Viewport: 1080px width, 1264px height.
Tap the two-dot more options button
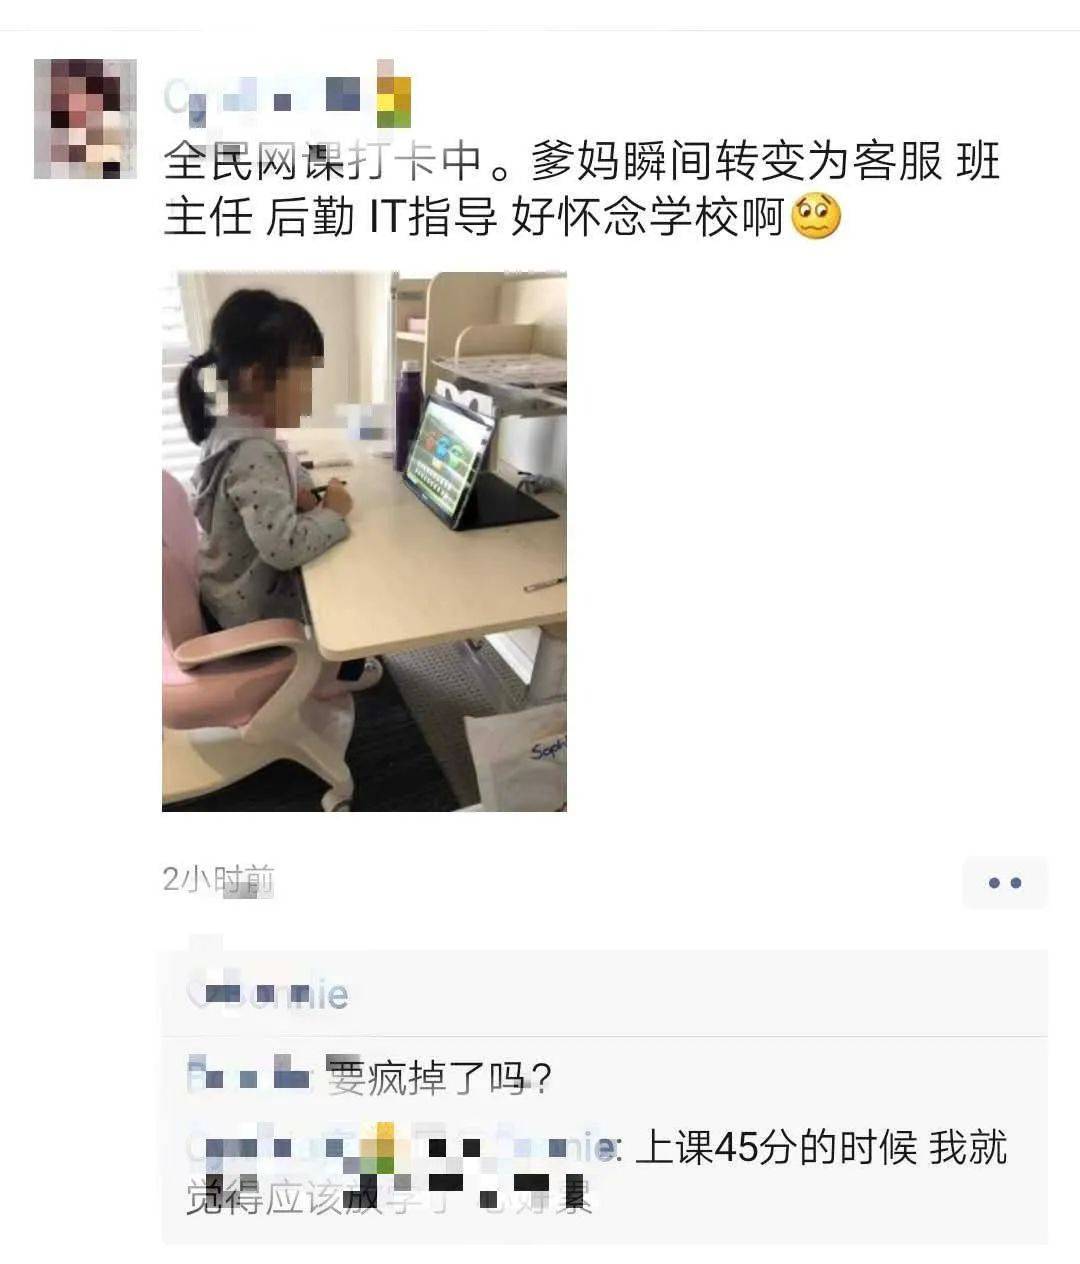pos(1004,883)
